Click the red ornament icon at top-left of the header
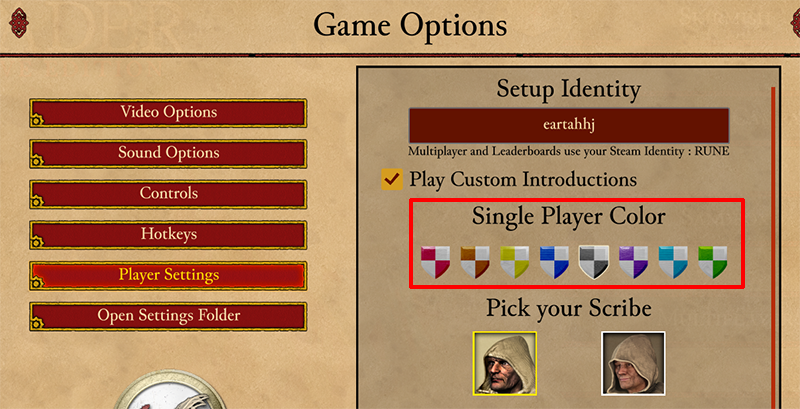The height and width of the screenshot is (409, 800). tap(19, 23)
